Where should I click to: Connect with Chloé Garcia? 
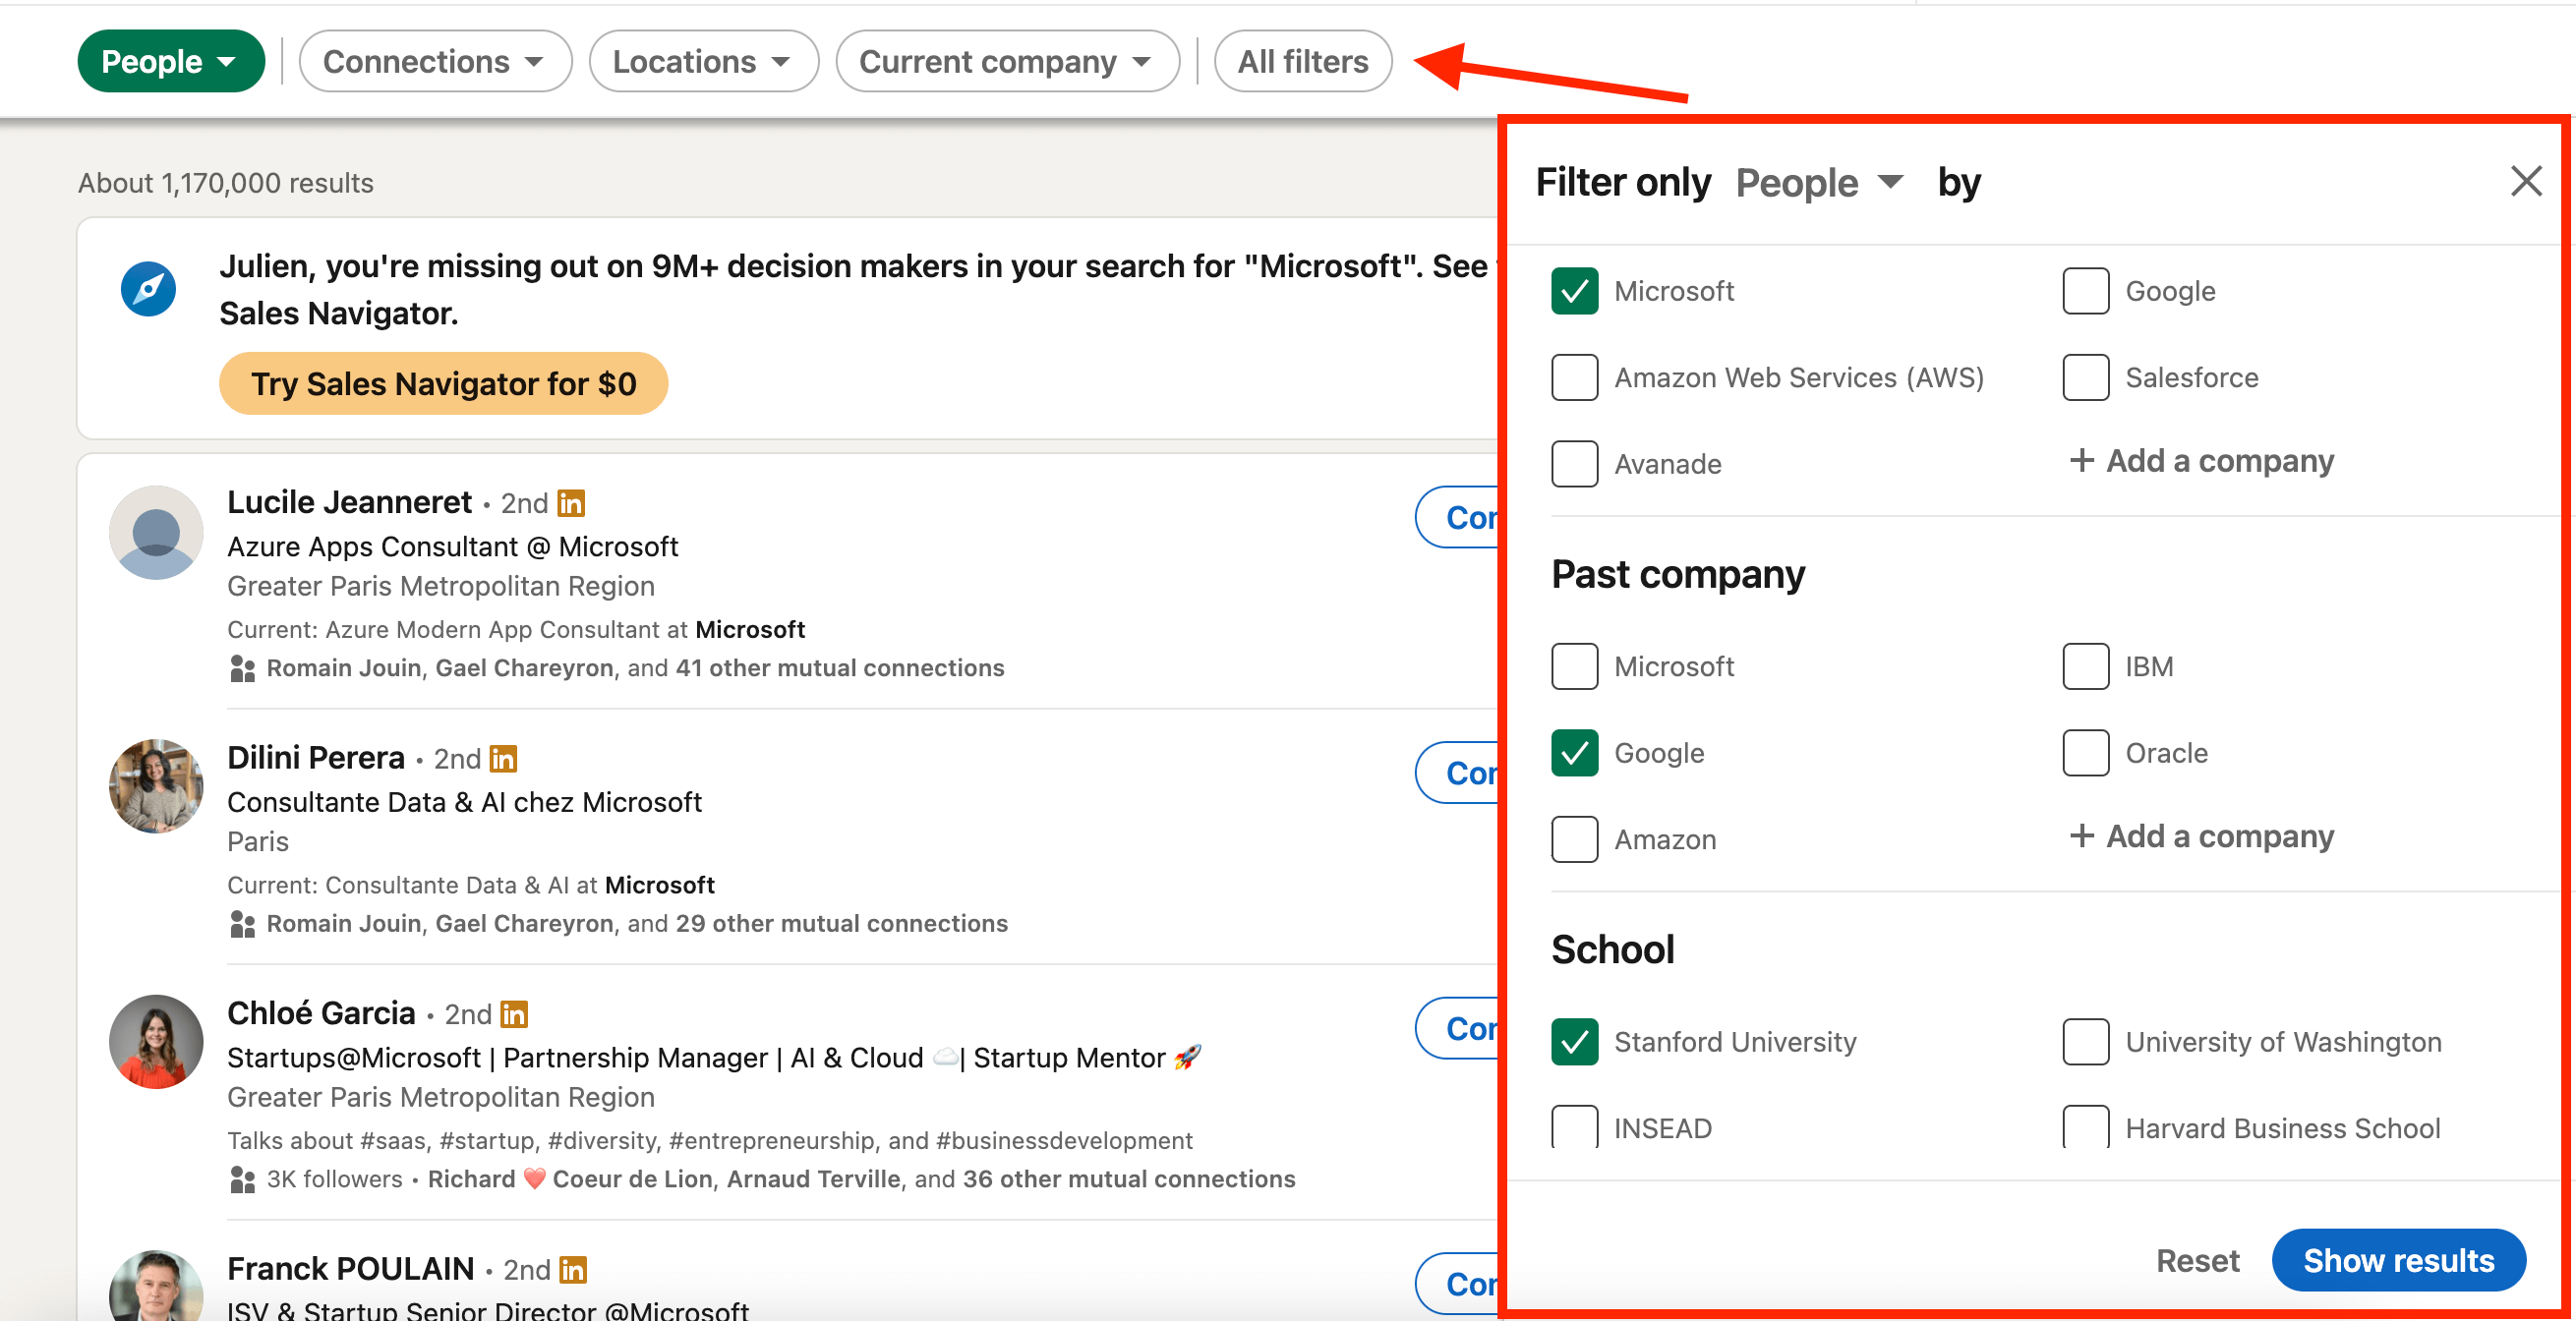tap(1459, 1028)
